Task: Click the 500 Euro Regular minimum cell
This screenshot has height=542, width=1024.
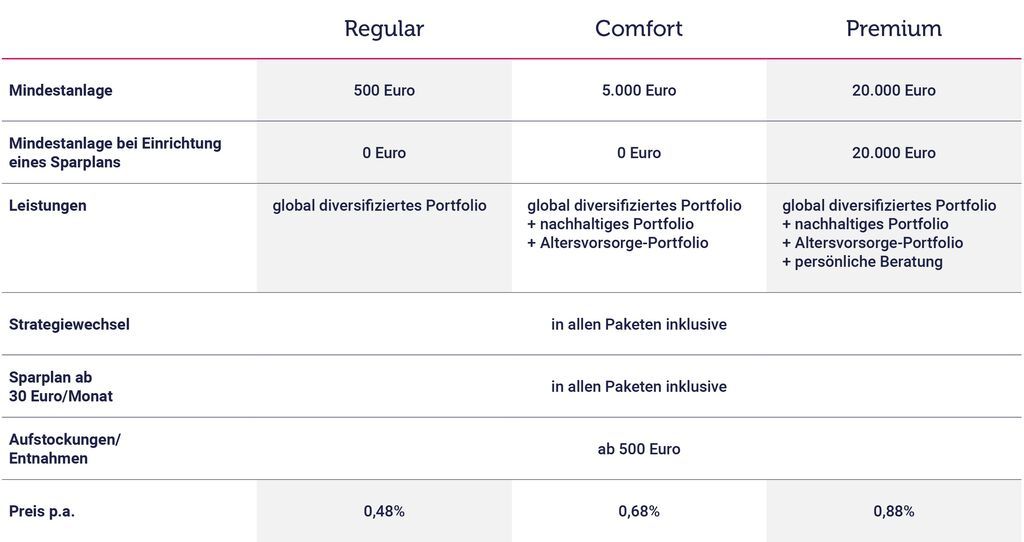Action: (384, 90)
